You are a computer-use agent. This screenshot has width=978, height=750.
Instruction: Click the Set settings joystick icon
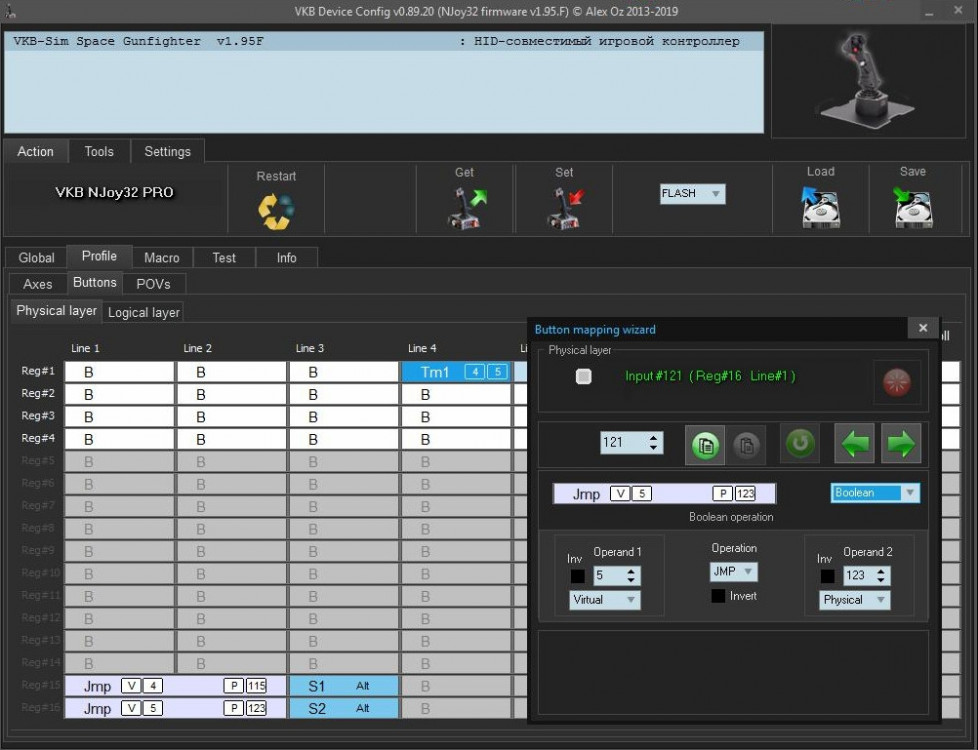tap(564, 209)
